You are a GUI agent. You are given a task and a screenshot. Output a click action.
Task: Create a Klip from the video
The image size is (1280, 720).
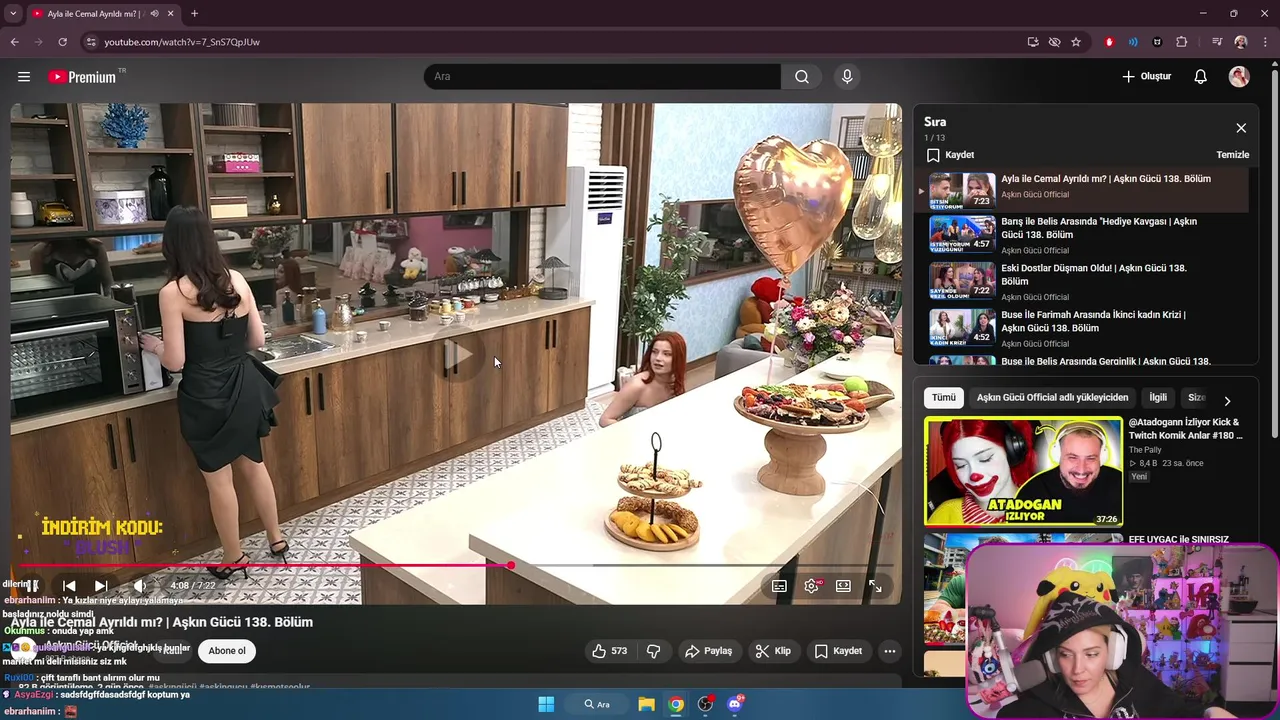[773, 651]
